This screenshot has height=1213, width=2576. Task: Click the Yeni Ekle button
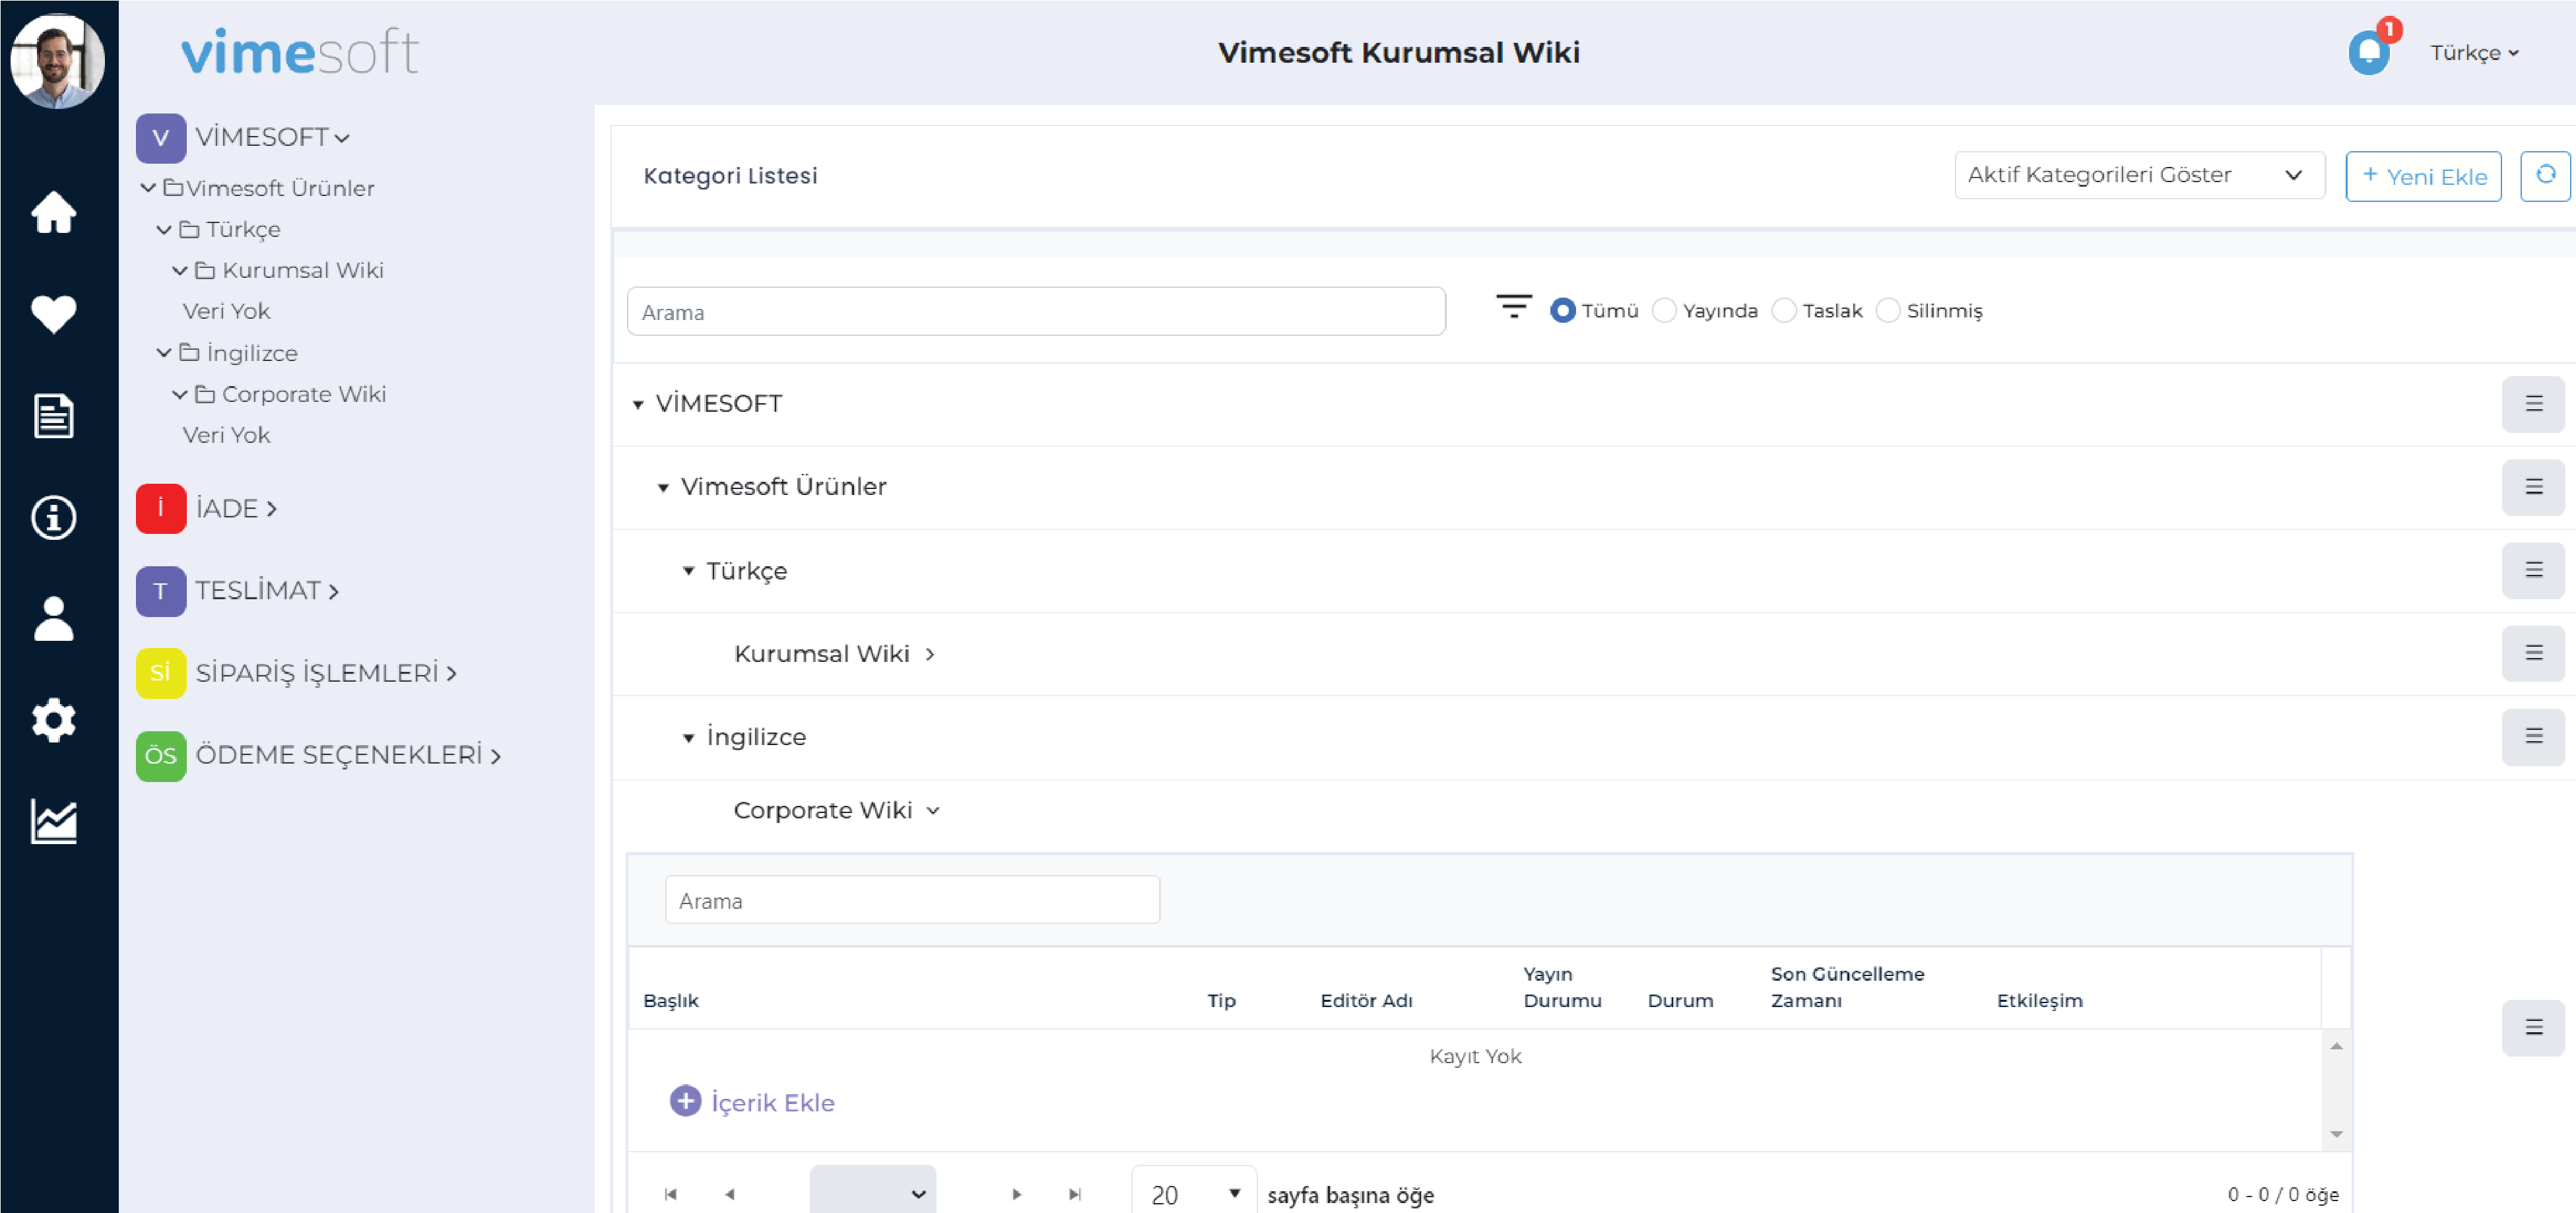tap(2425, 176)
